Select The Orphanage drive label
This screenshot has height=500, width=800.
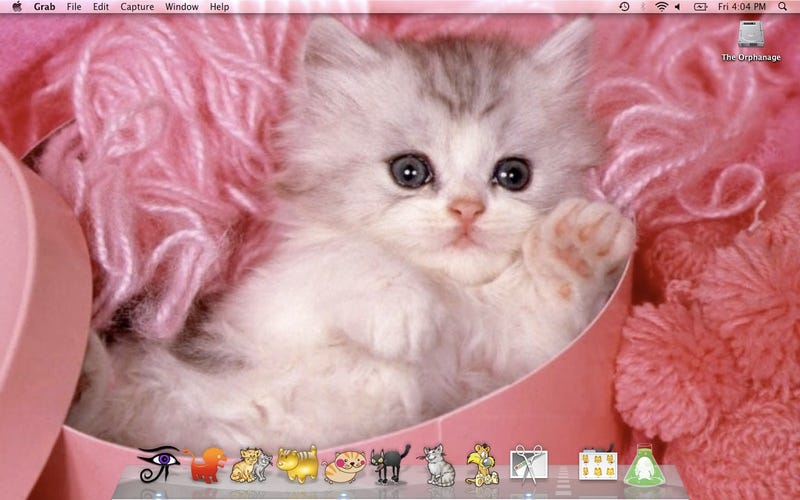751,57
